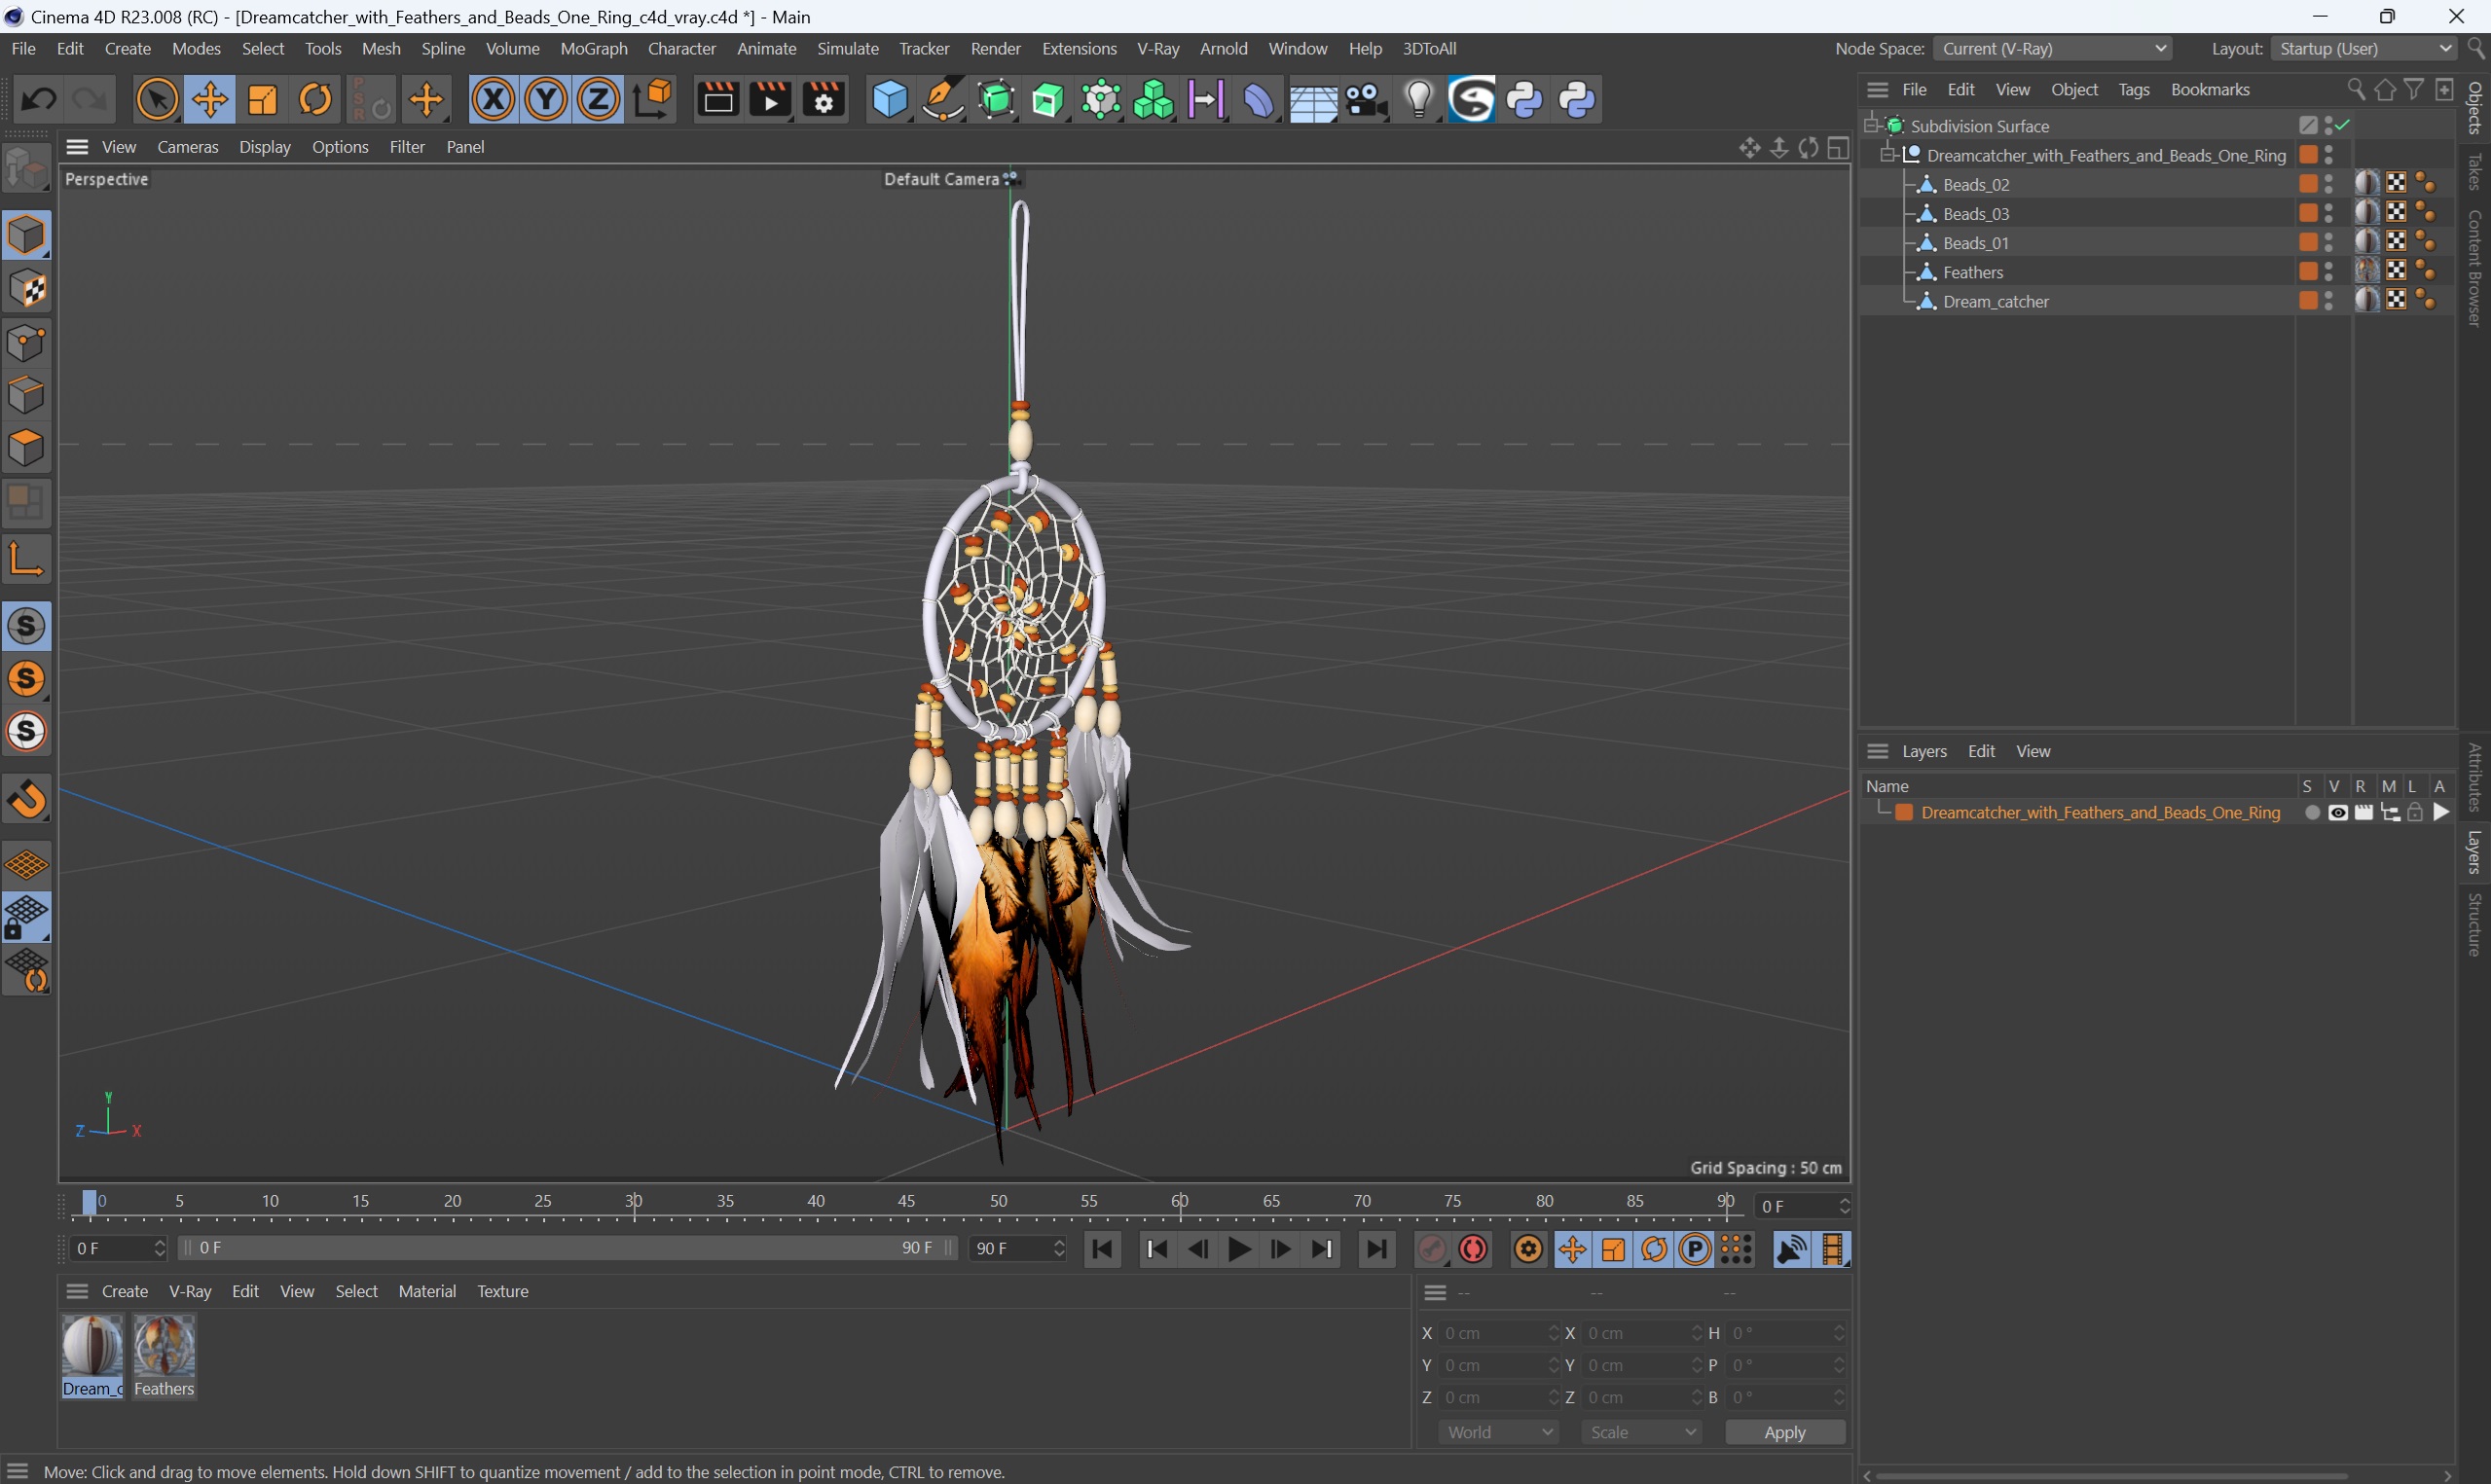Open the Simulate menu
Image resolution: width=2491 pixels, height=1484 pixels.
[847, 48]
